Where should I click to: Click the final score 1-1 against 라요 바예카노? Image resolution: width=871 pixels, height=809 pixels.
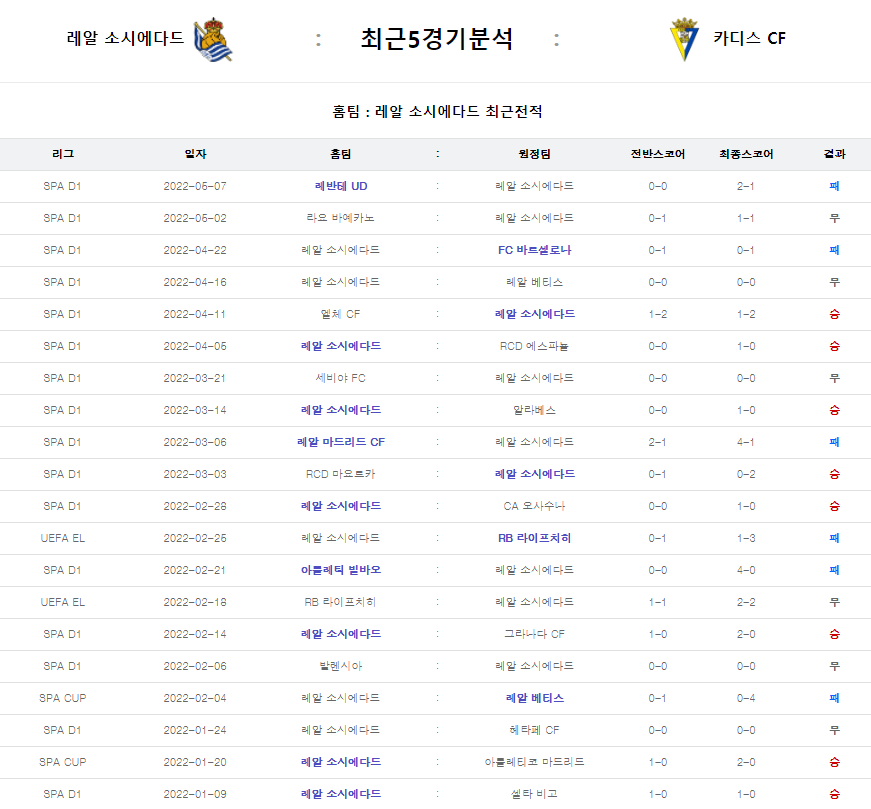tap(746, 218)
